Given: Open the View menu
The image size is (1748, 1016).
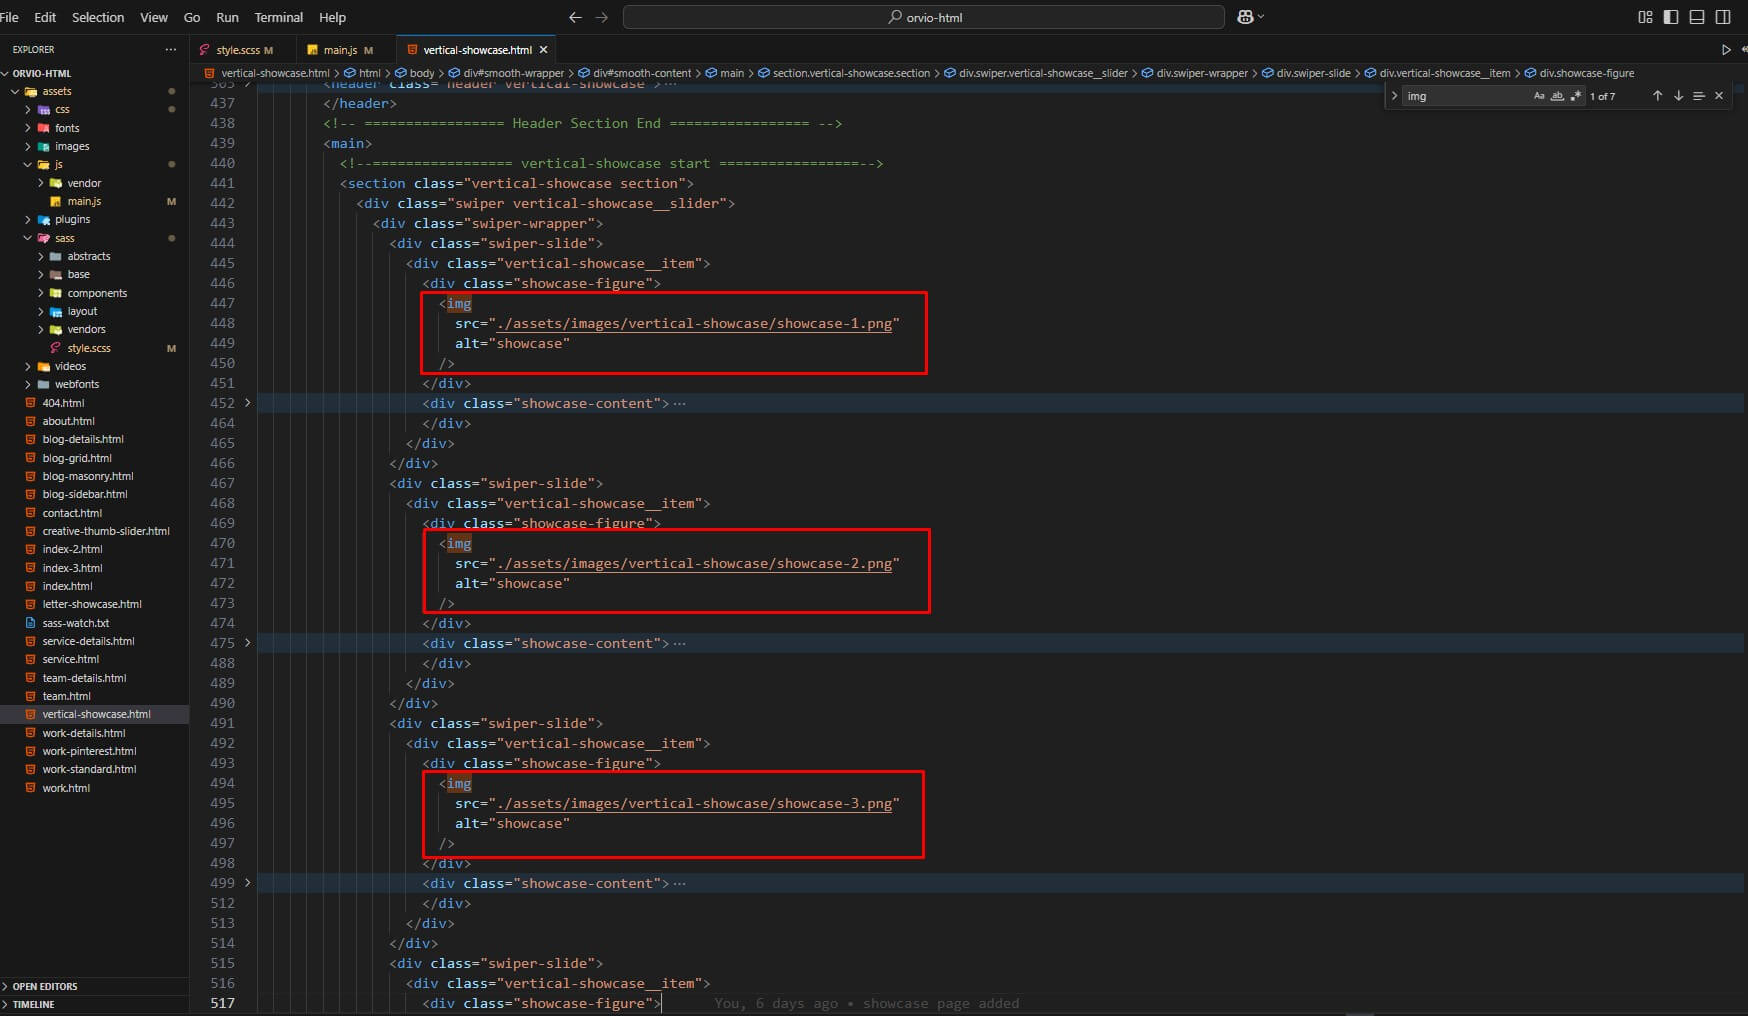Looking at the screenshot, I should click(154, 17).
